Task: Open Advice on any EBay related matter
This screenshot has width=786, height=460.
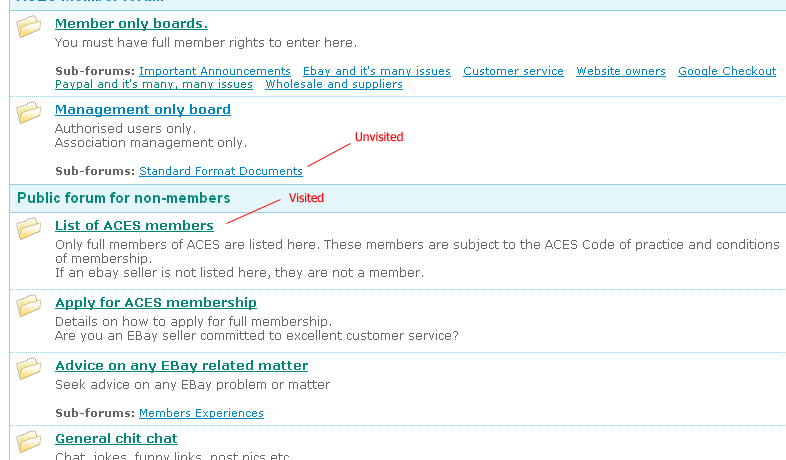Action: coord(181,366)
